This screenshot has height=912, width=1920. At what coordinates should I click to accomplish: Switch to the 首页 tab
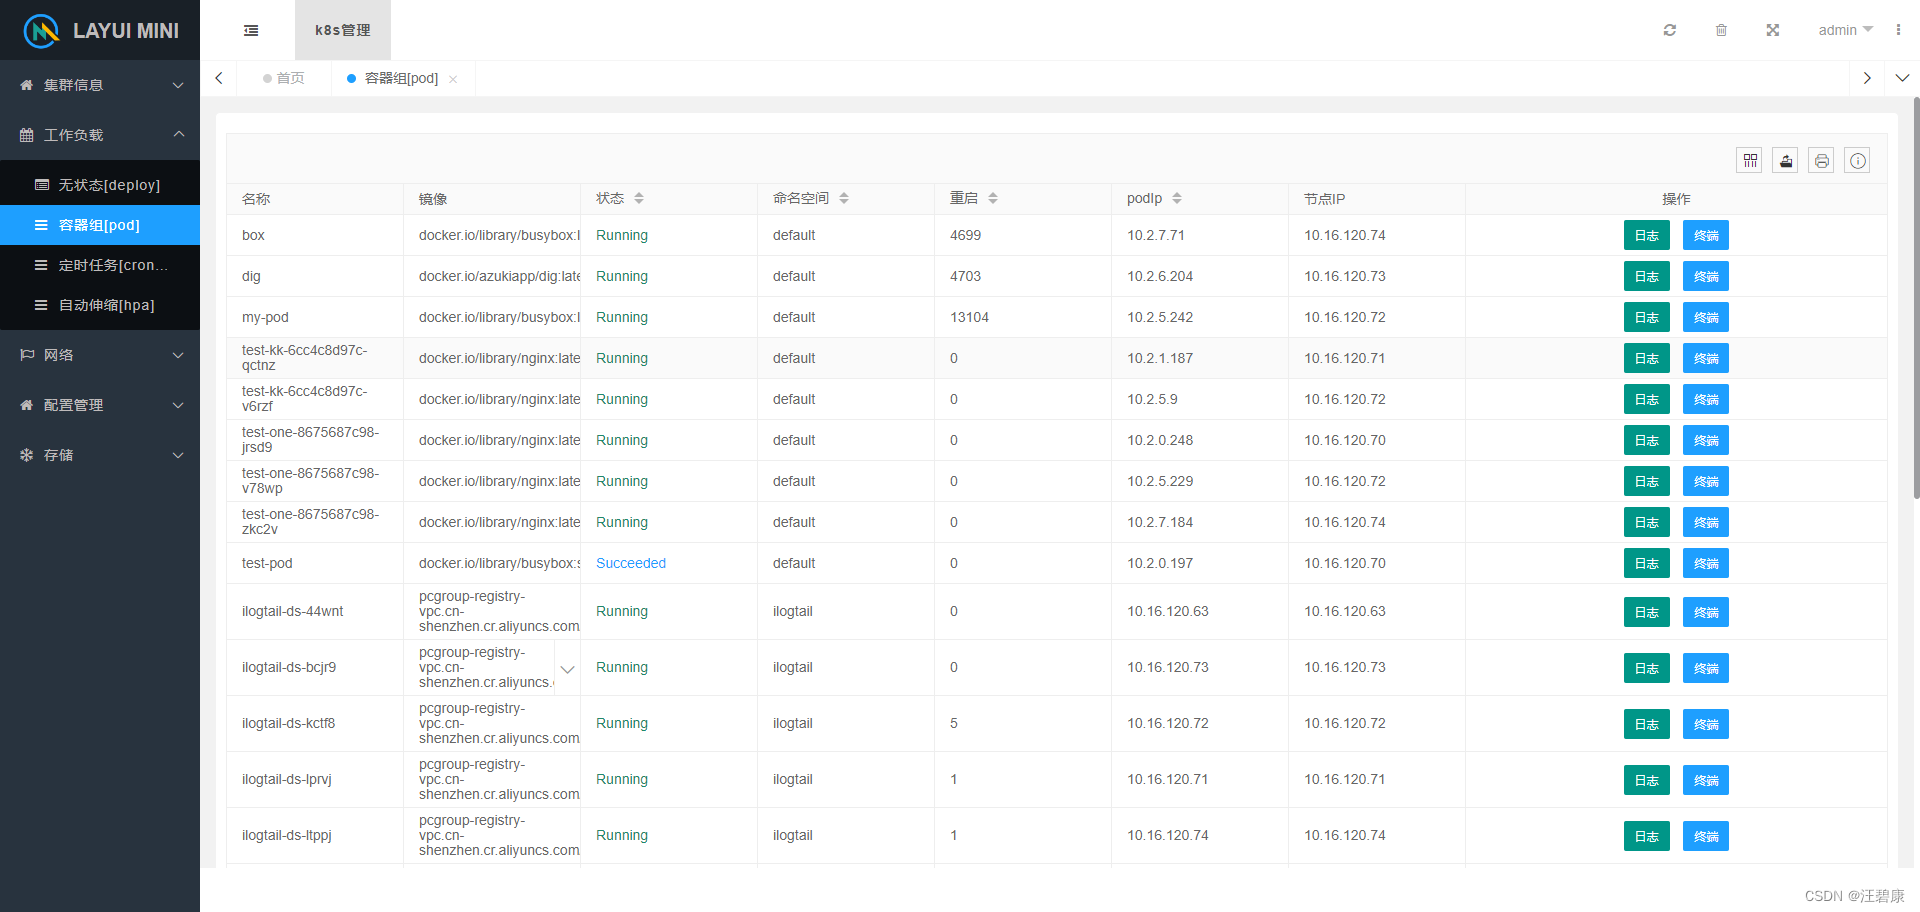(284, 78)
